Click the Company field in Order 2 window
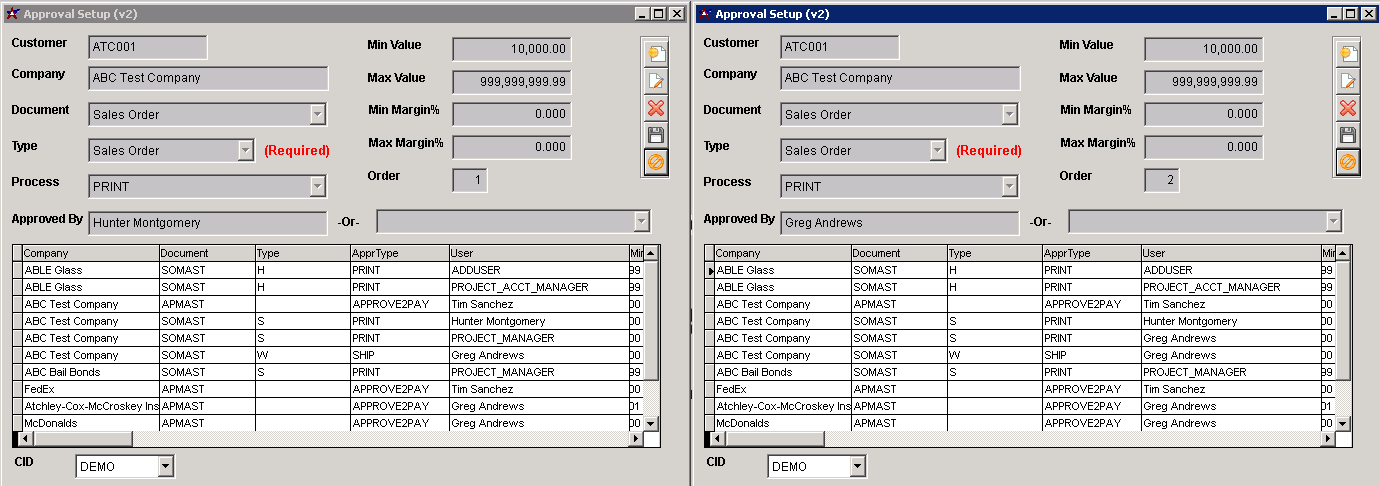Image resolution: width=1380 pixels, height=486 pixels. pos(900,78)
